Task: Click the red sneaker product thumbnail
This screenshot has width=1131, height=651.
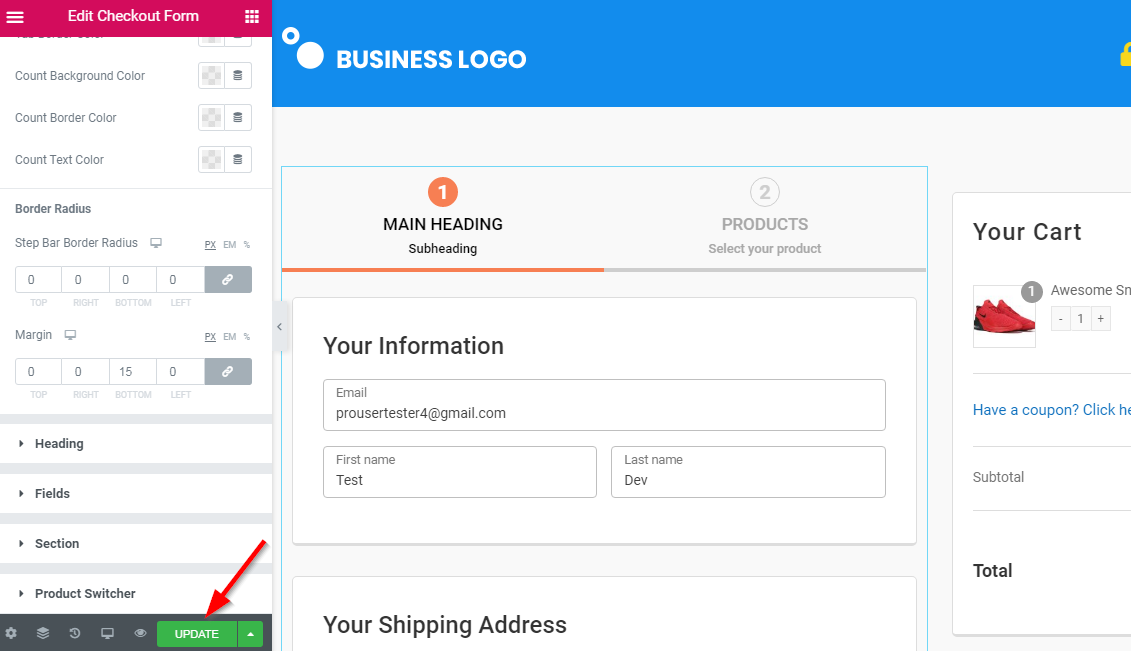Action: pos(1004,316)
